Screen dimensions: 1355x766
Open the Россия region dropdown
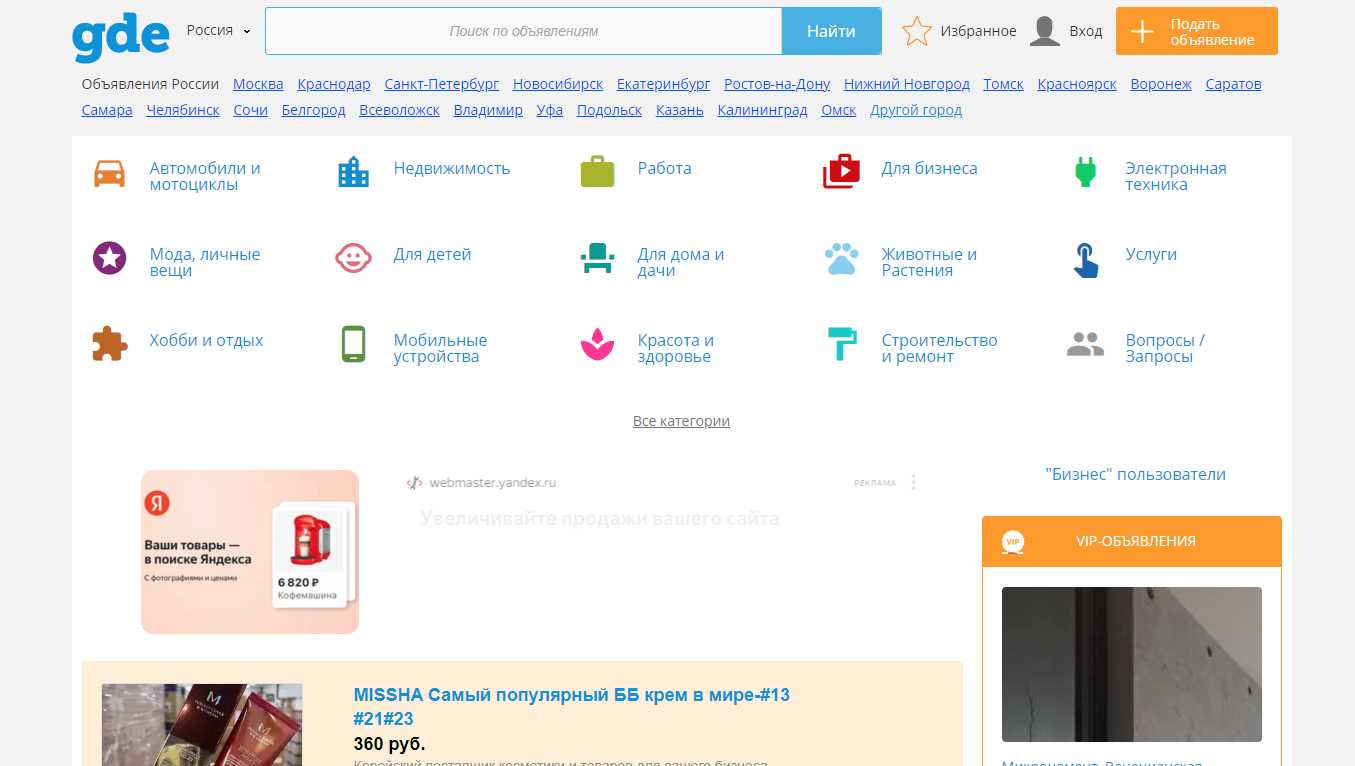coord(219,30)
